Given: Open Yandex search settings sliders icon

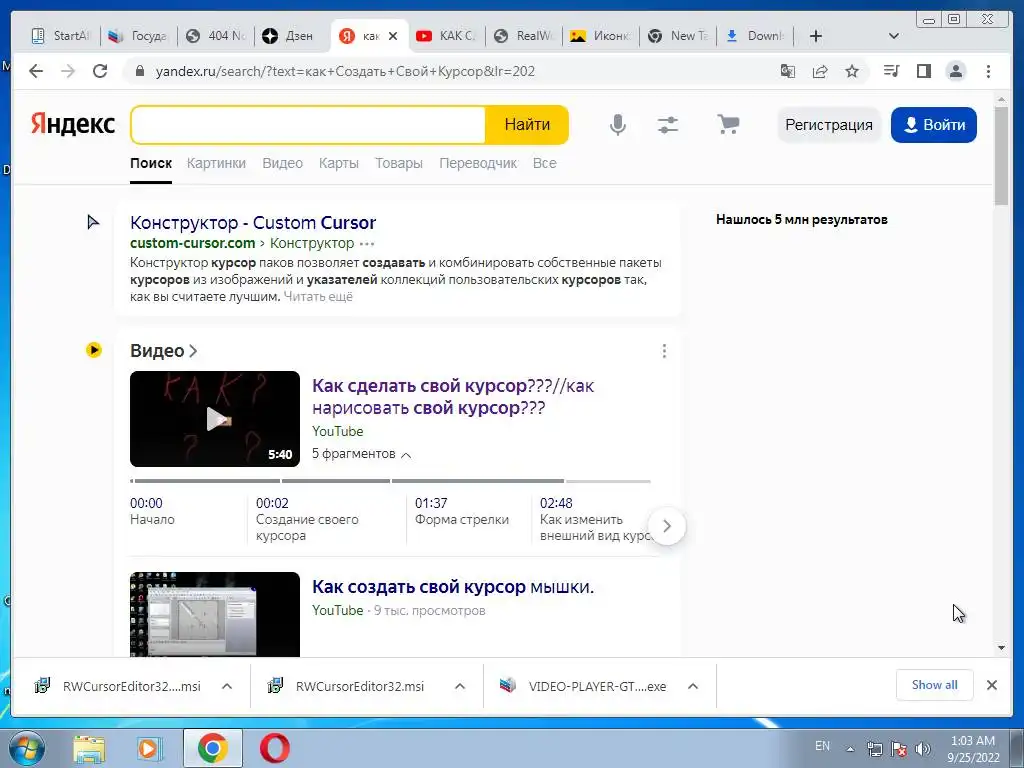Looking at the screenshot, I should [667, 124].
